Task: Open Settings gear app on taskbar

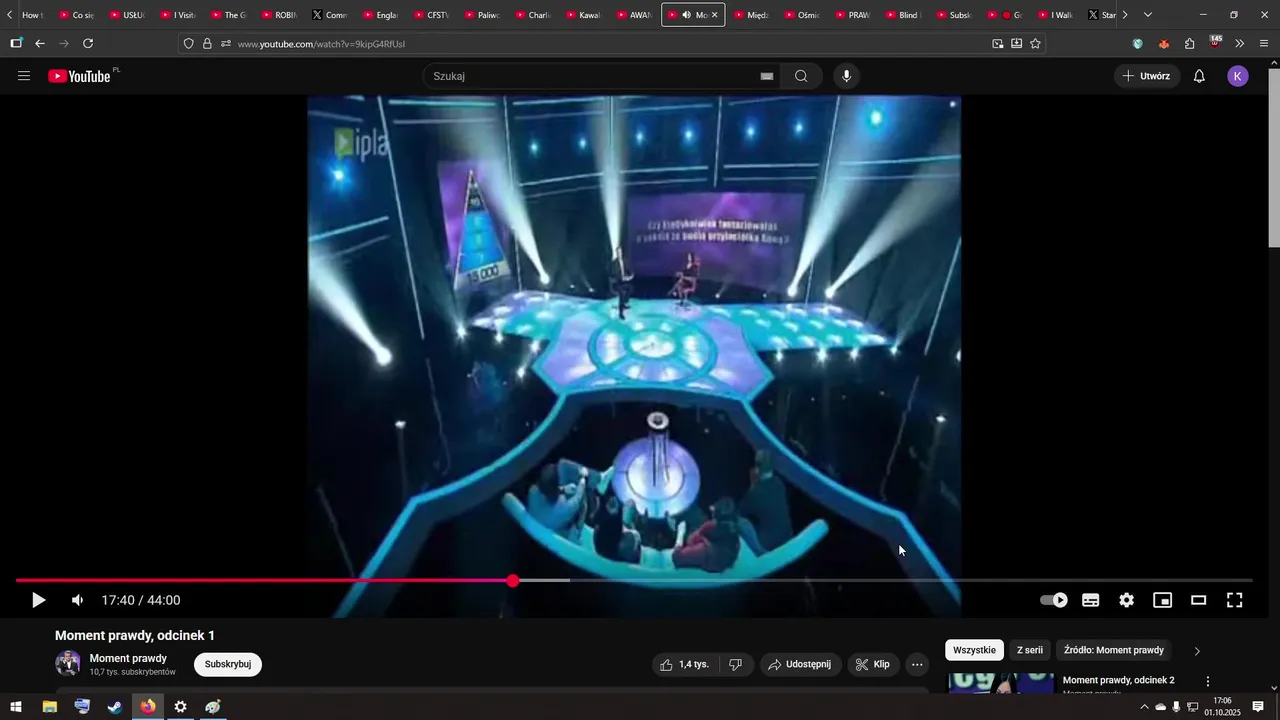Action: (x=180, y=707)
